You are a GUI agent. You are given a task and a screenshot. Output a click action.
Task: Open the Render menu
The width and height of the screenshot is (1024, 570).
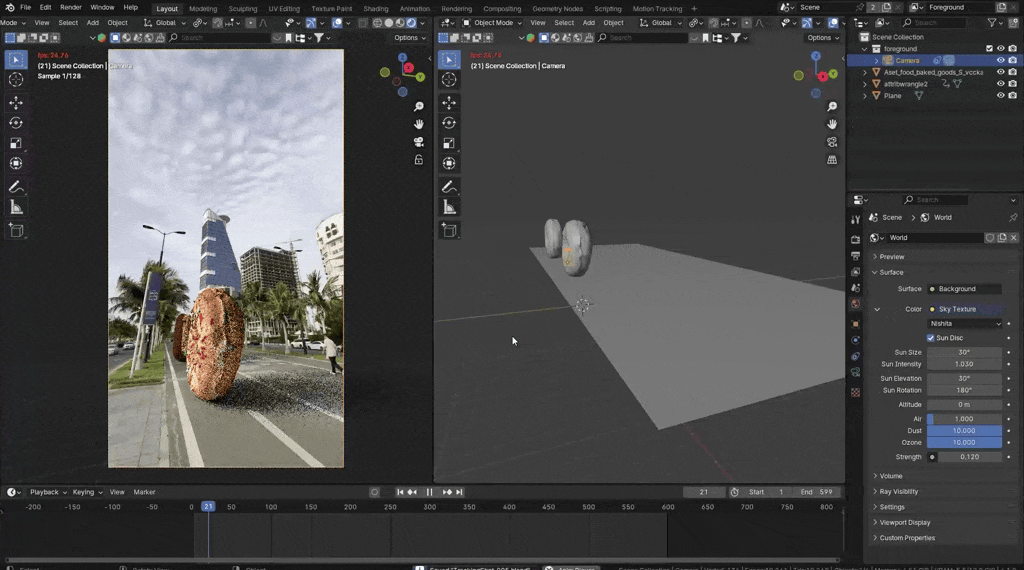70,7
